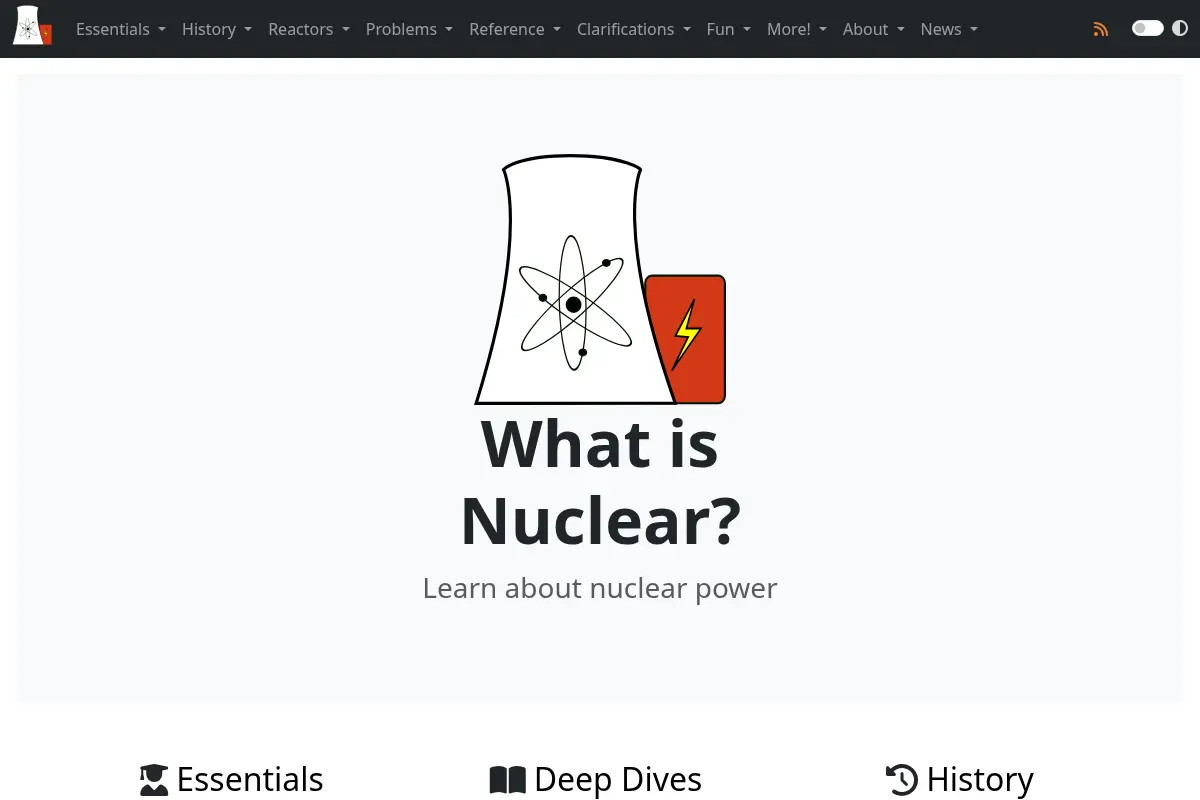Open the News dropdown menu
Viewport: 1200px width, 800px height.
950,29
